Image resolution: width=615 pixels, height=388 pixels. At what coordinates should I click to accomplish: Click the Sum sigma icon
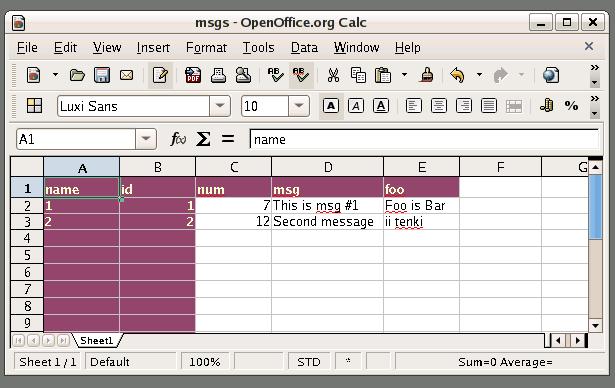pyautogui.click(x=203, y=139)
